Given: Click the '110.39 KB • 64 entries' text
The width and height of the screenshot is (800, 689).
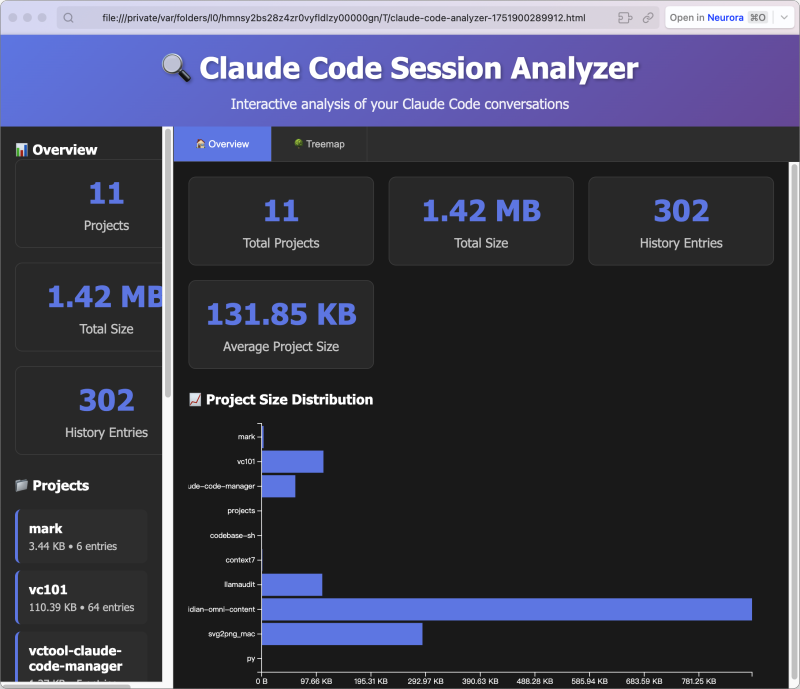Looking at the screenshot, I should click(x=82, y=607).
